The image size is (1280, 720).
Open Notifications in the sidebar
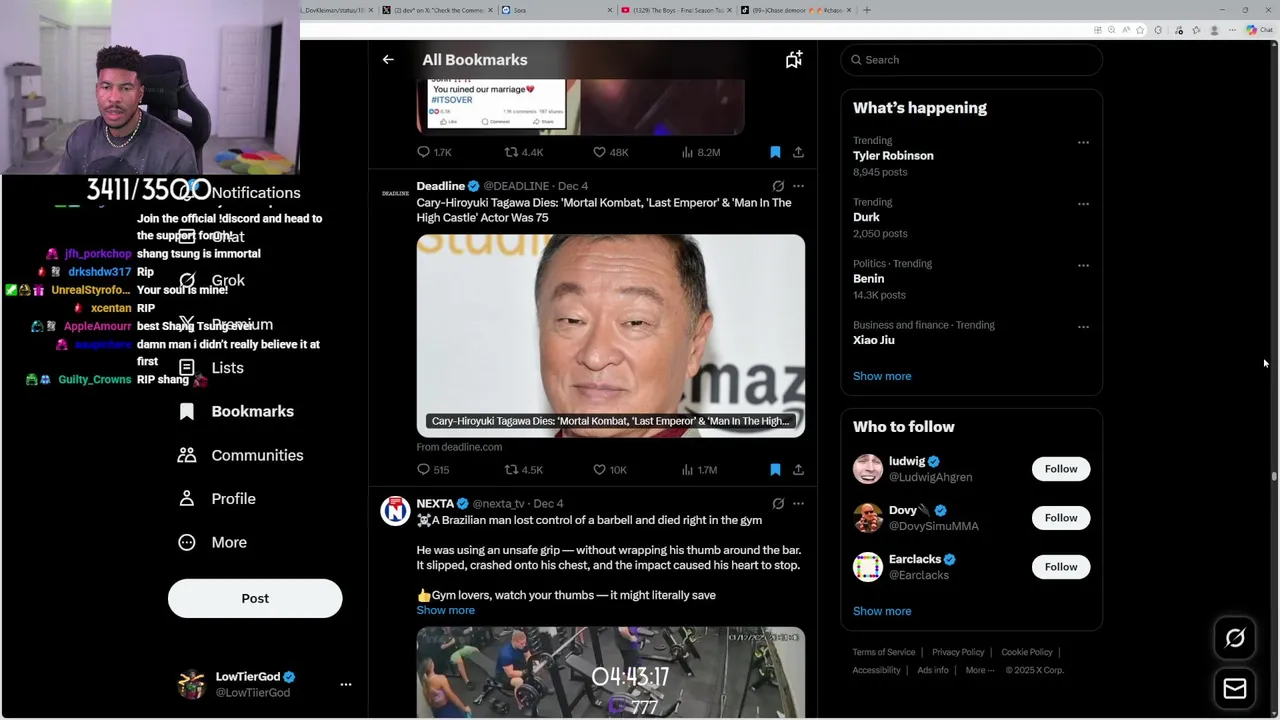(256, 193)
